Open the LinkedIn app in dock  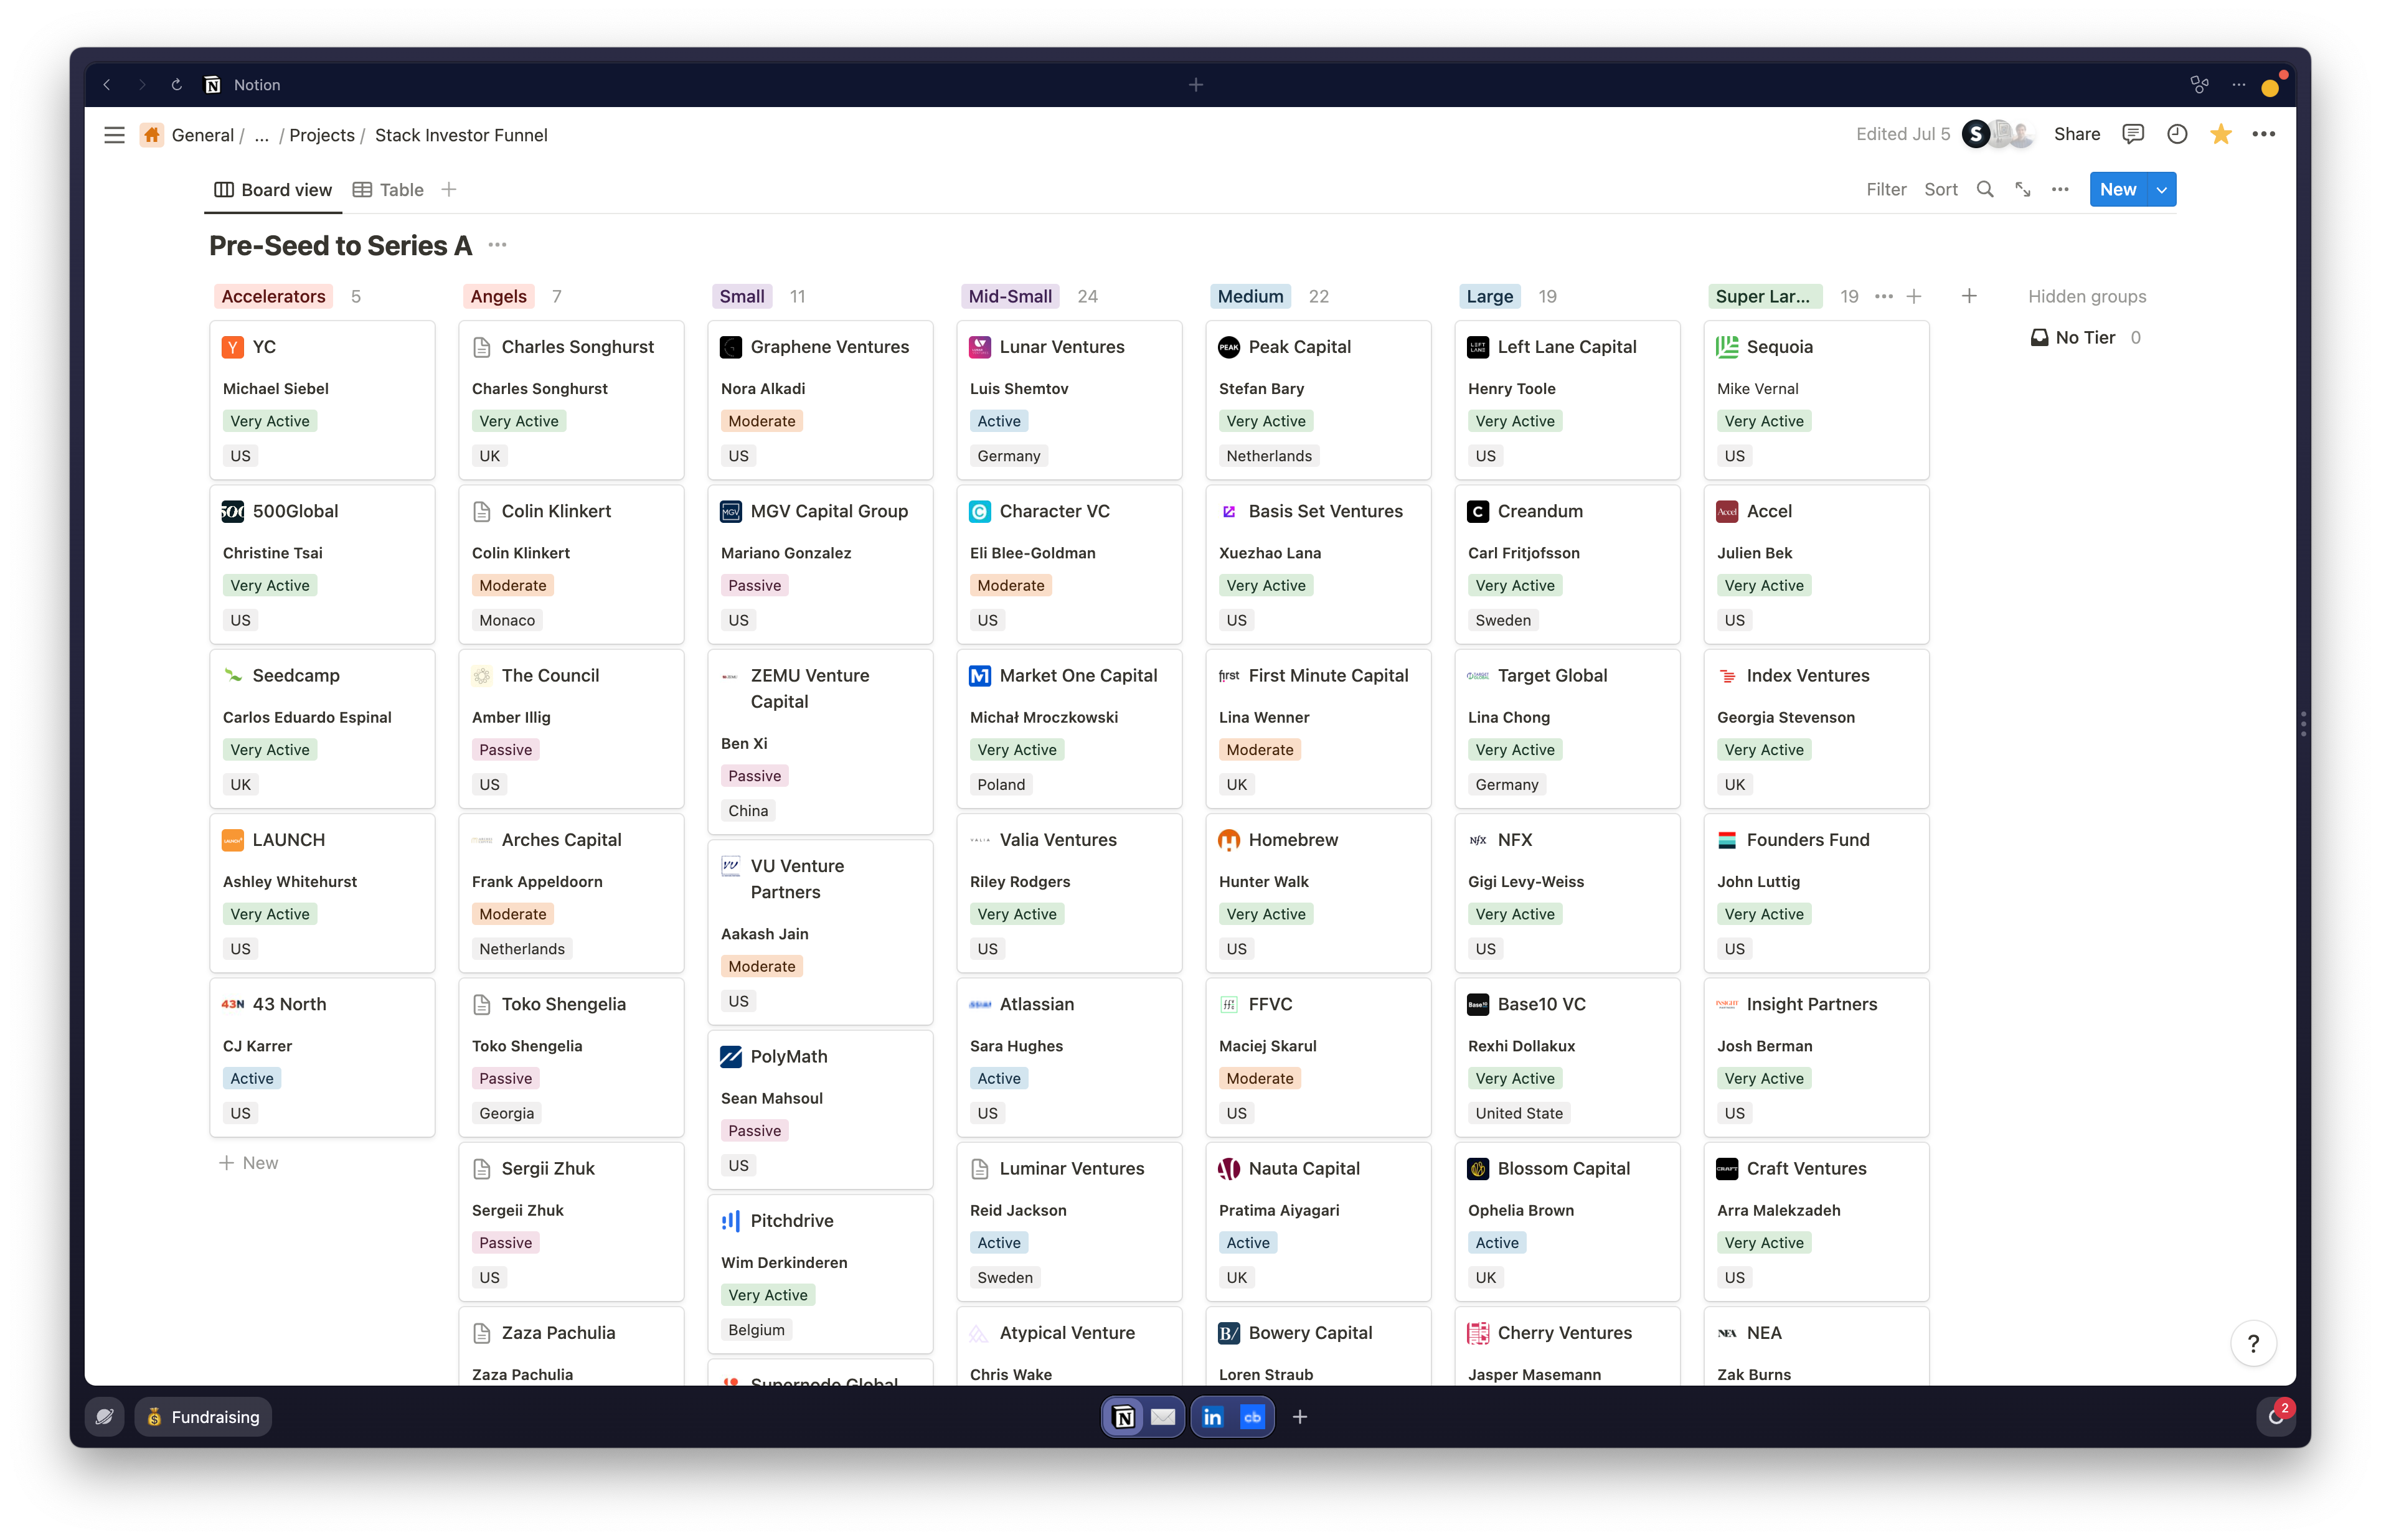[1212, 1416]
